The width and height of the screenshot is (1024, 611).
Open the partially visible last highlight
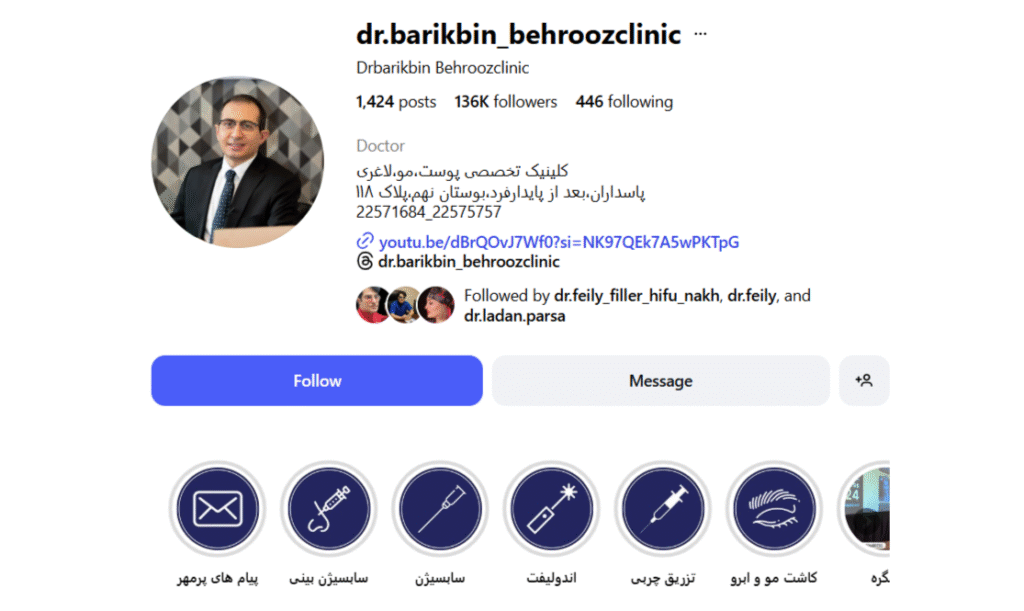click(865, 509)
